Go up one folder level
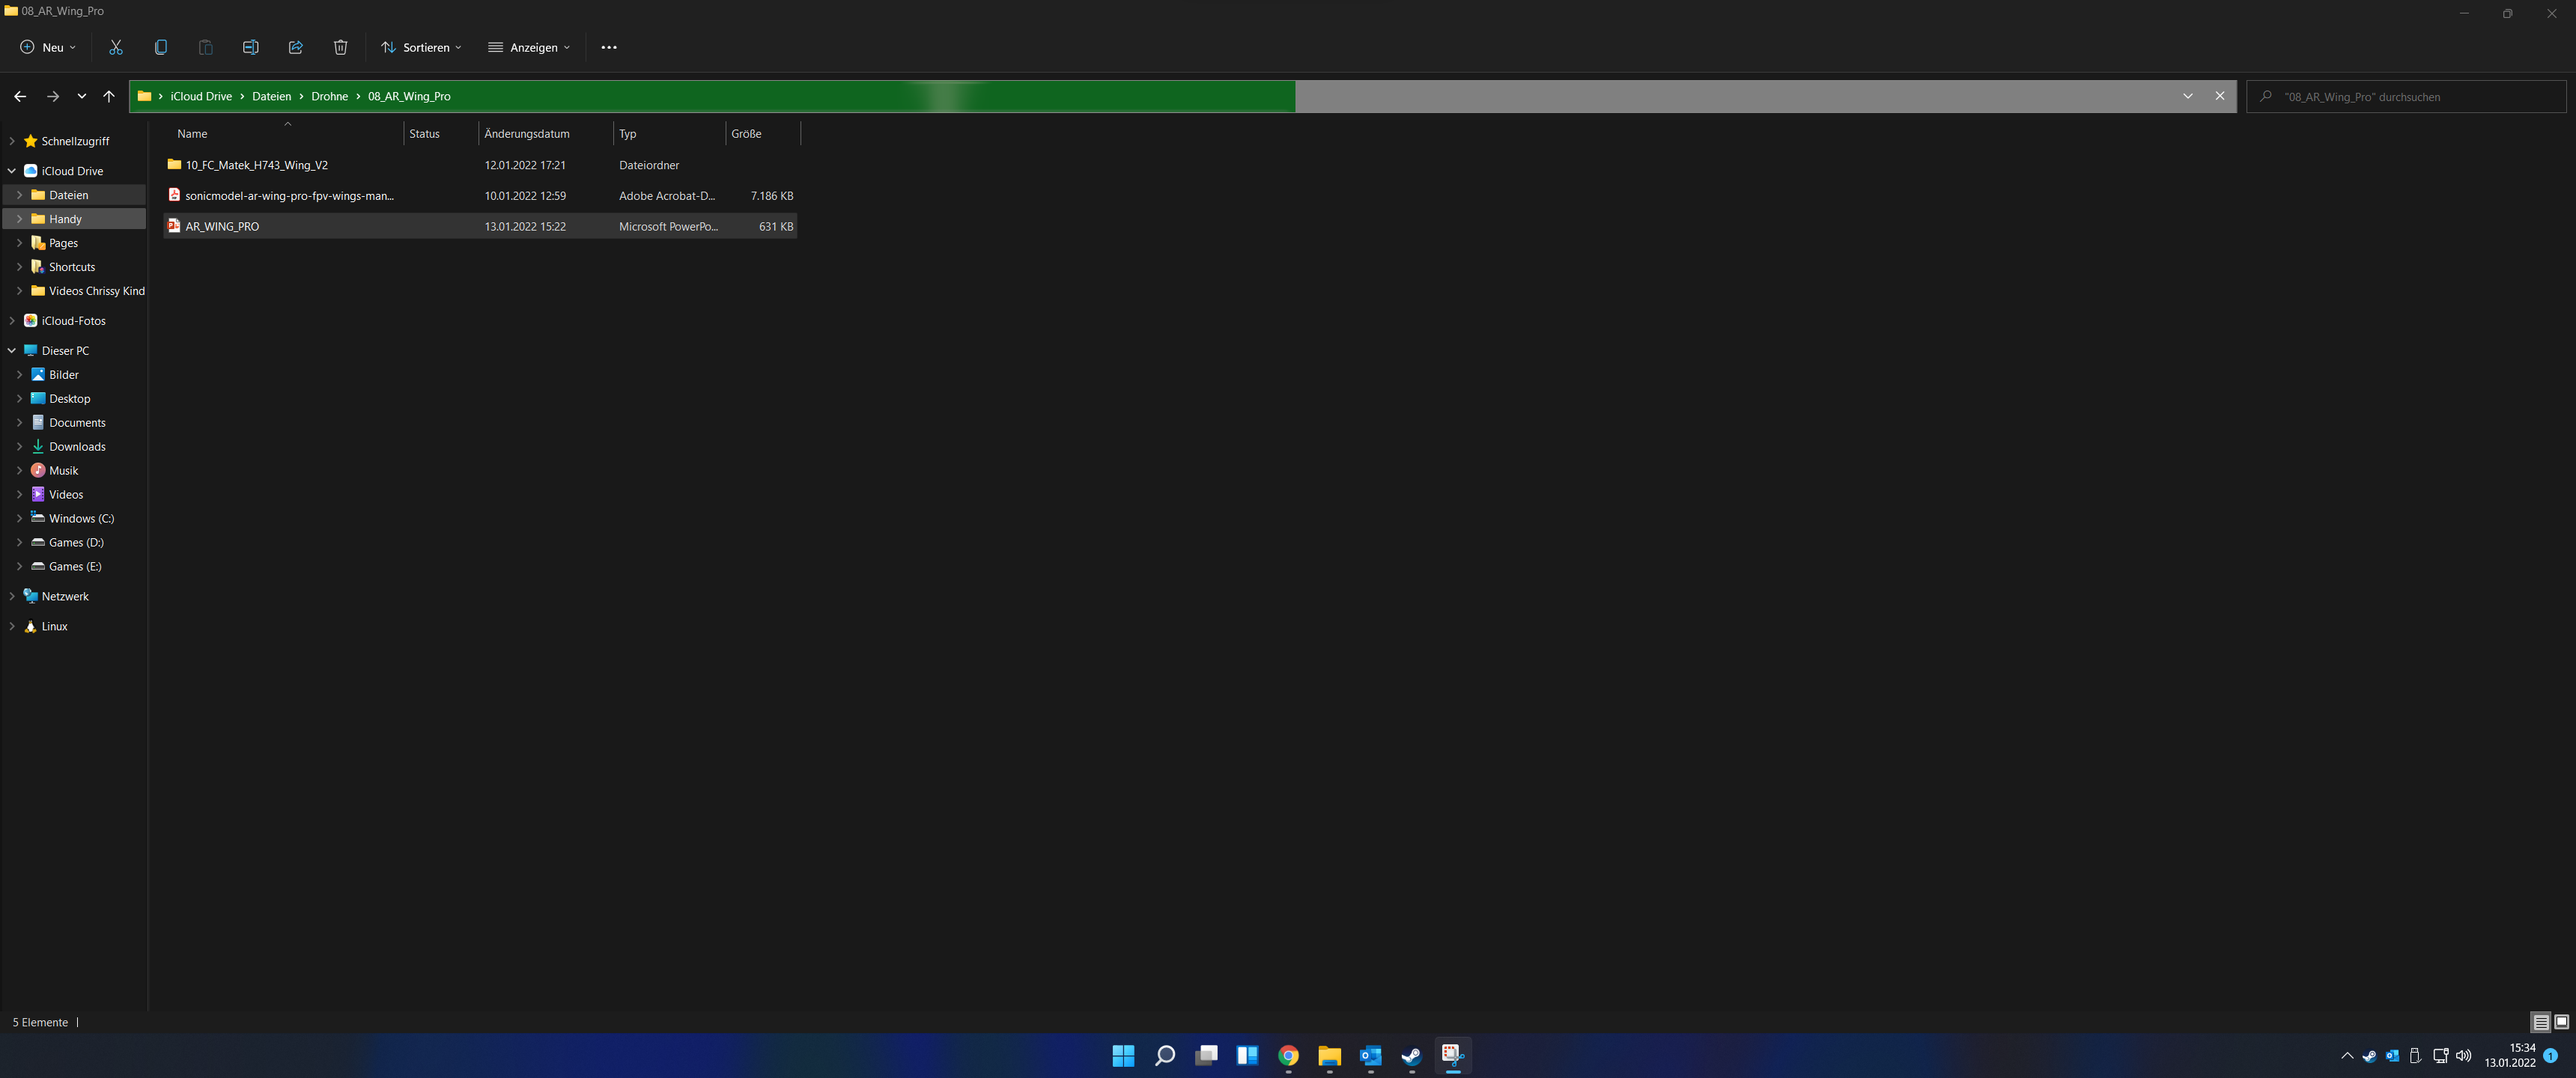 tap(109, 96)
